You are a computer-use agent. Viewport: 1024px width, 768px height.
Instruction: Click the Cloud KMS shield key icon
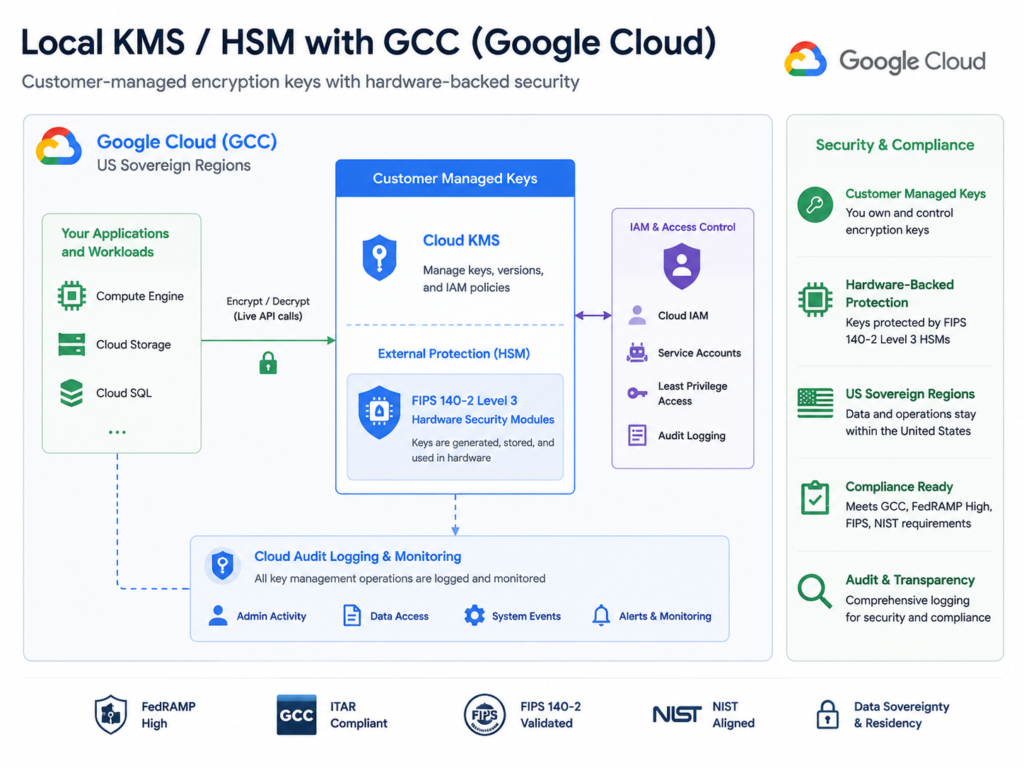(x=379, y=257)
